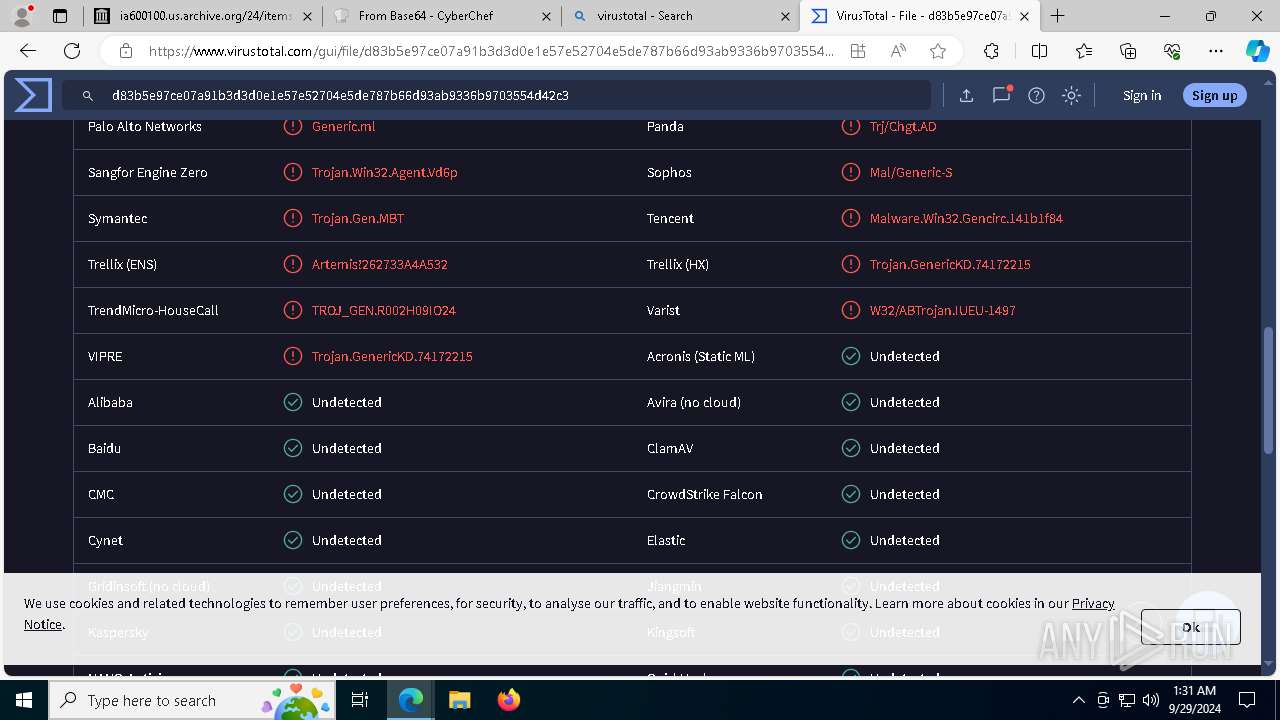Viewport: 1280px width, 720px height.
Task: Click the Sign up button
Action: pyautogui.click(x=1215, y=95)
